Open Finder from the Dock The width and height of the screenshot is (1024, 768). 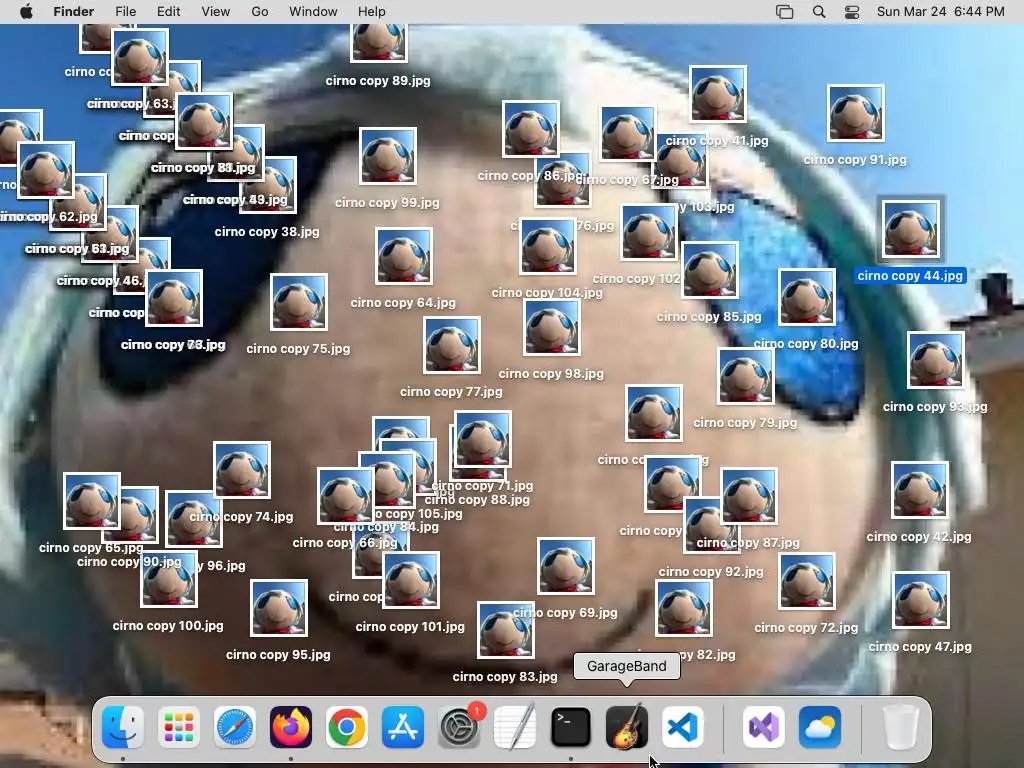[123, 727]
